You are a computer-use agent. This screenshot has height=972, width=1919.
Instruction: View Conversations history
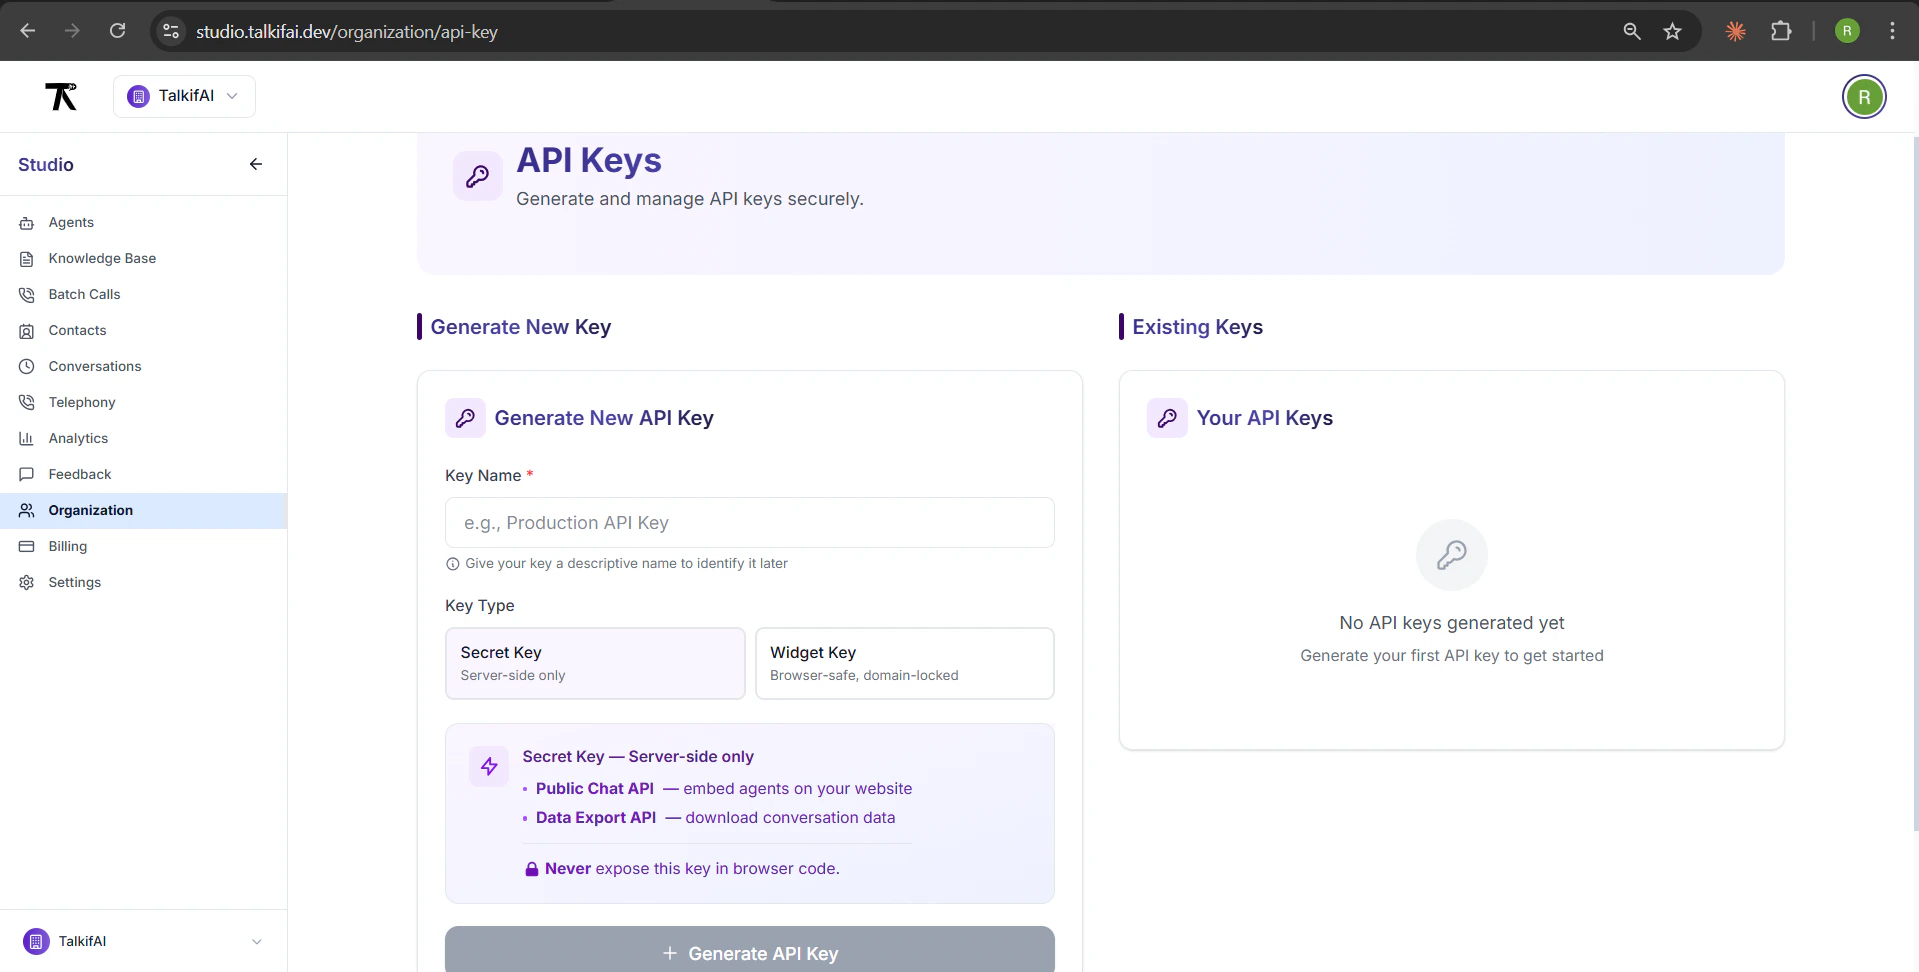[x=94, y=366]
